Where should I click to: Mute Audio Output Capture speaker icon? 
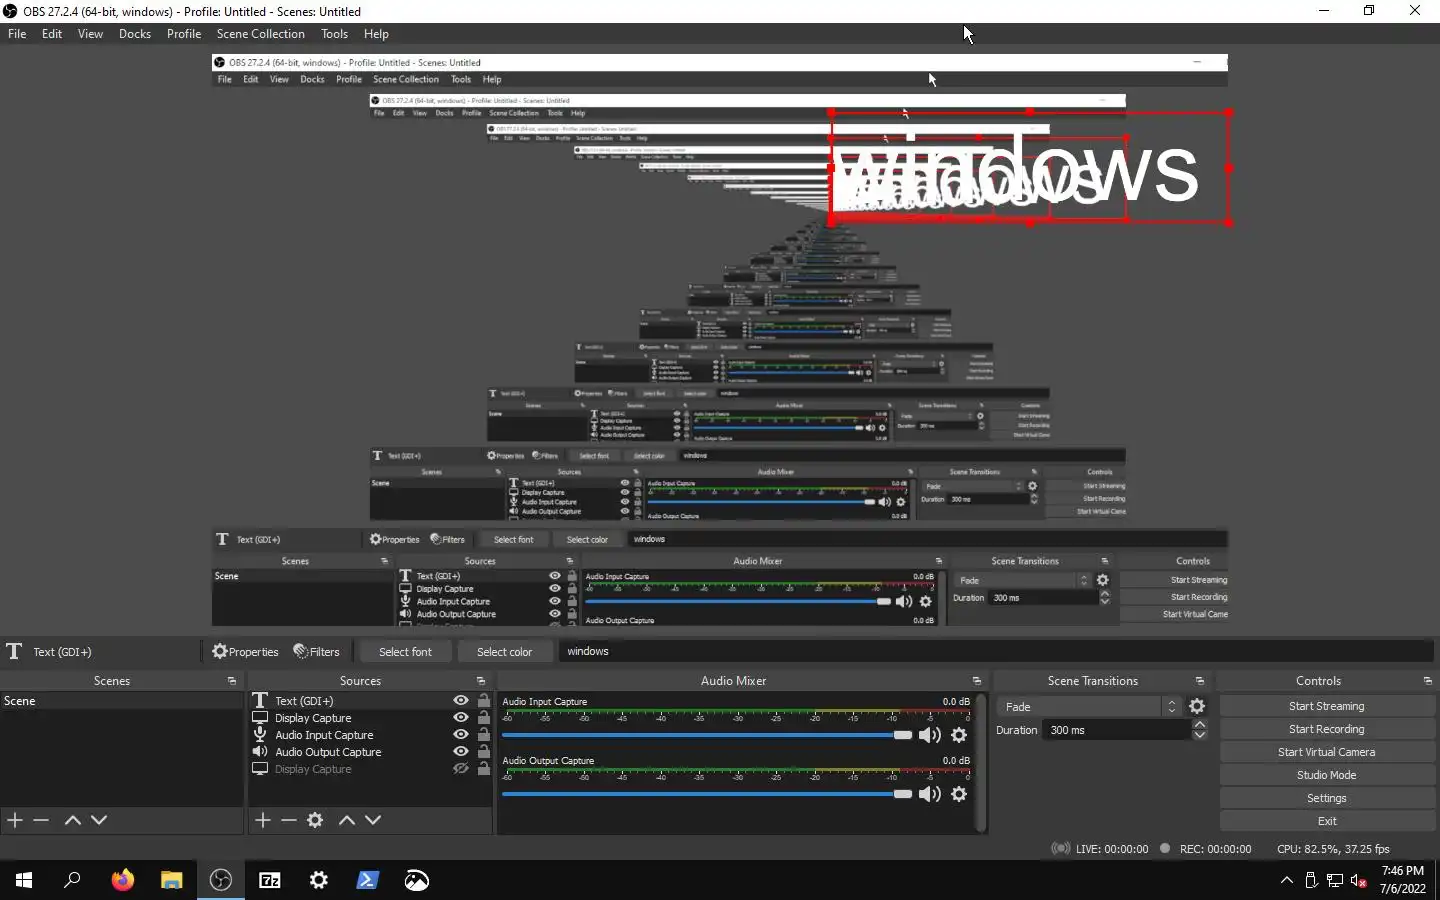pos(930,794)
